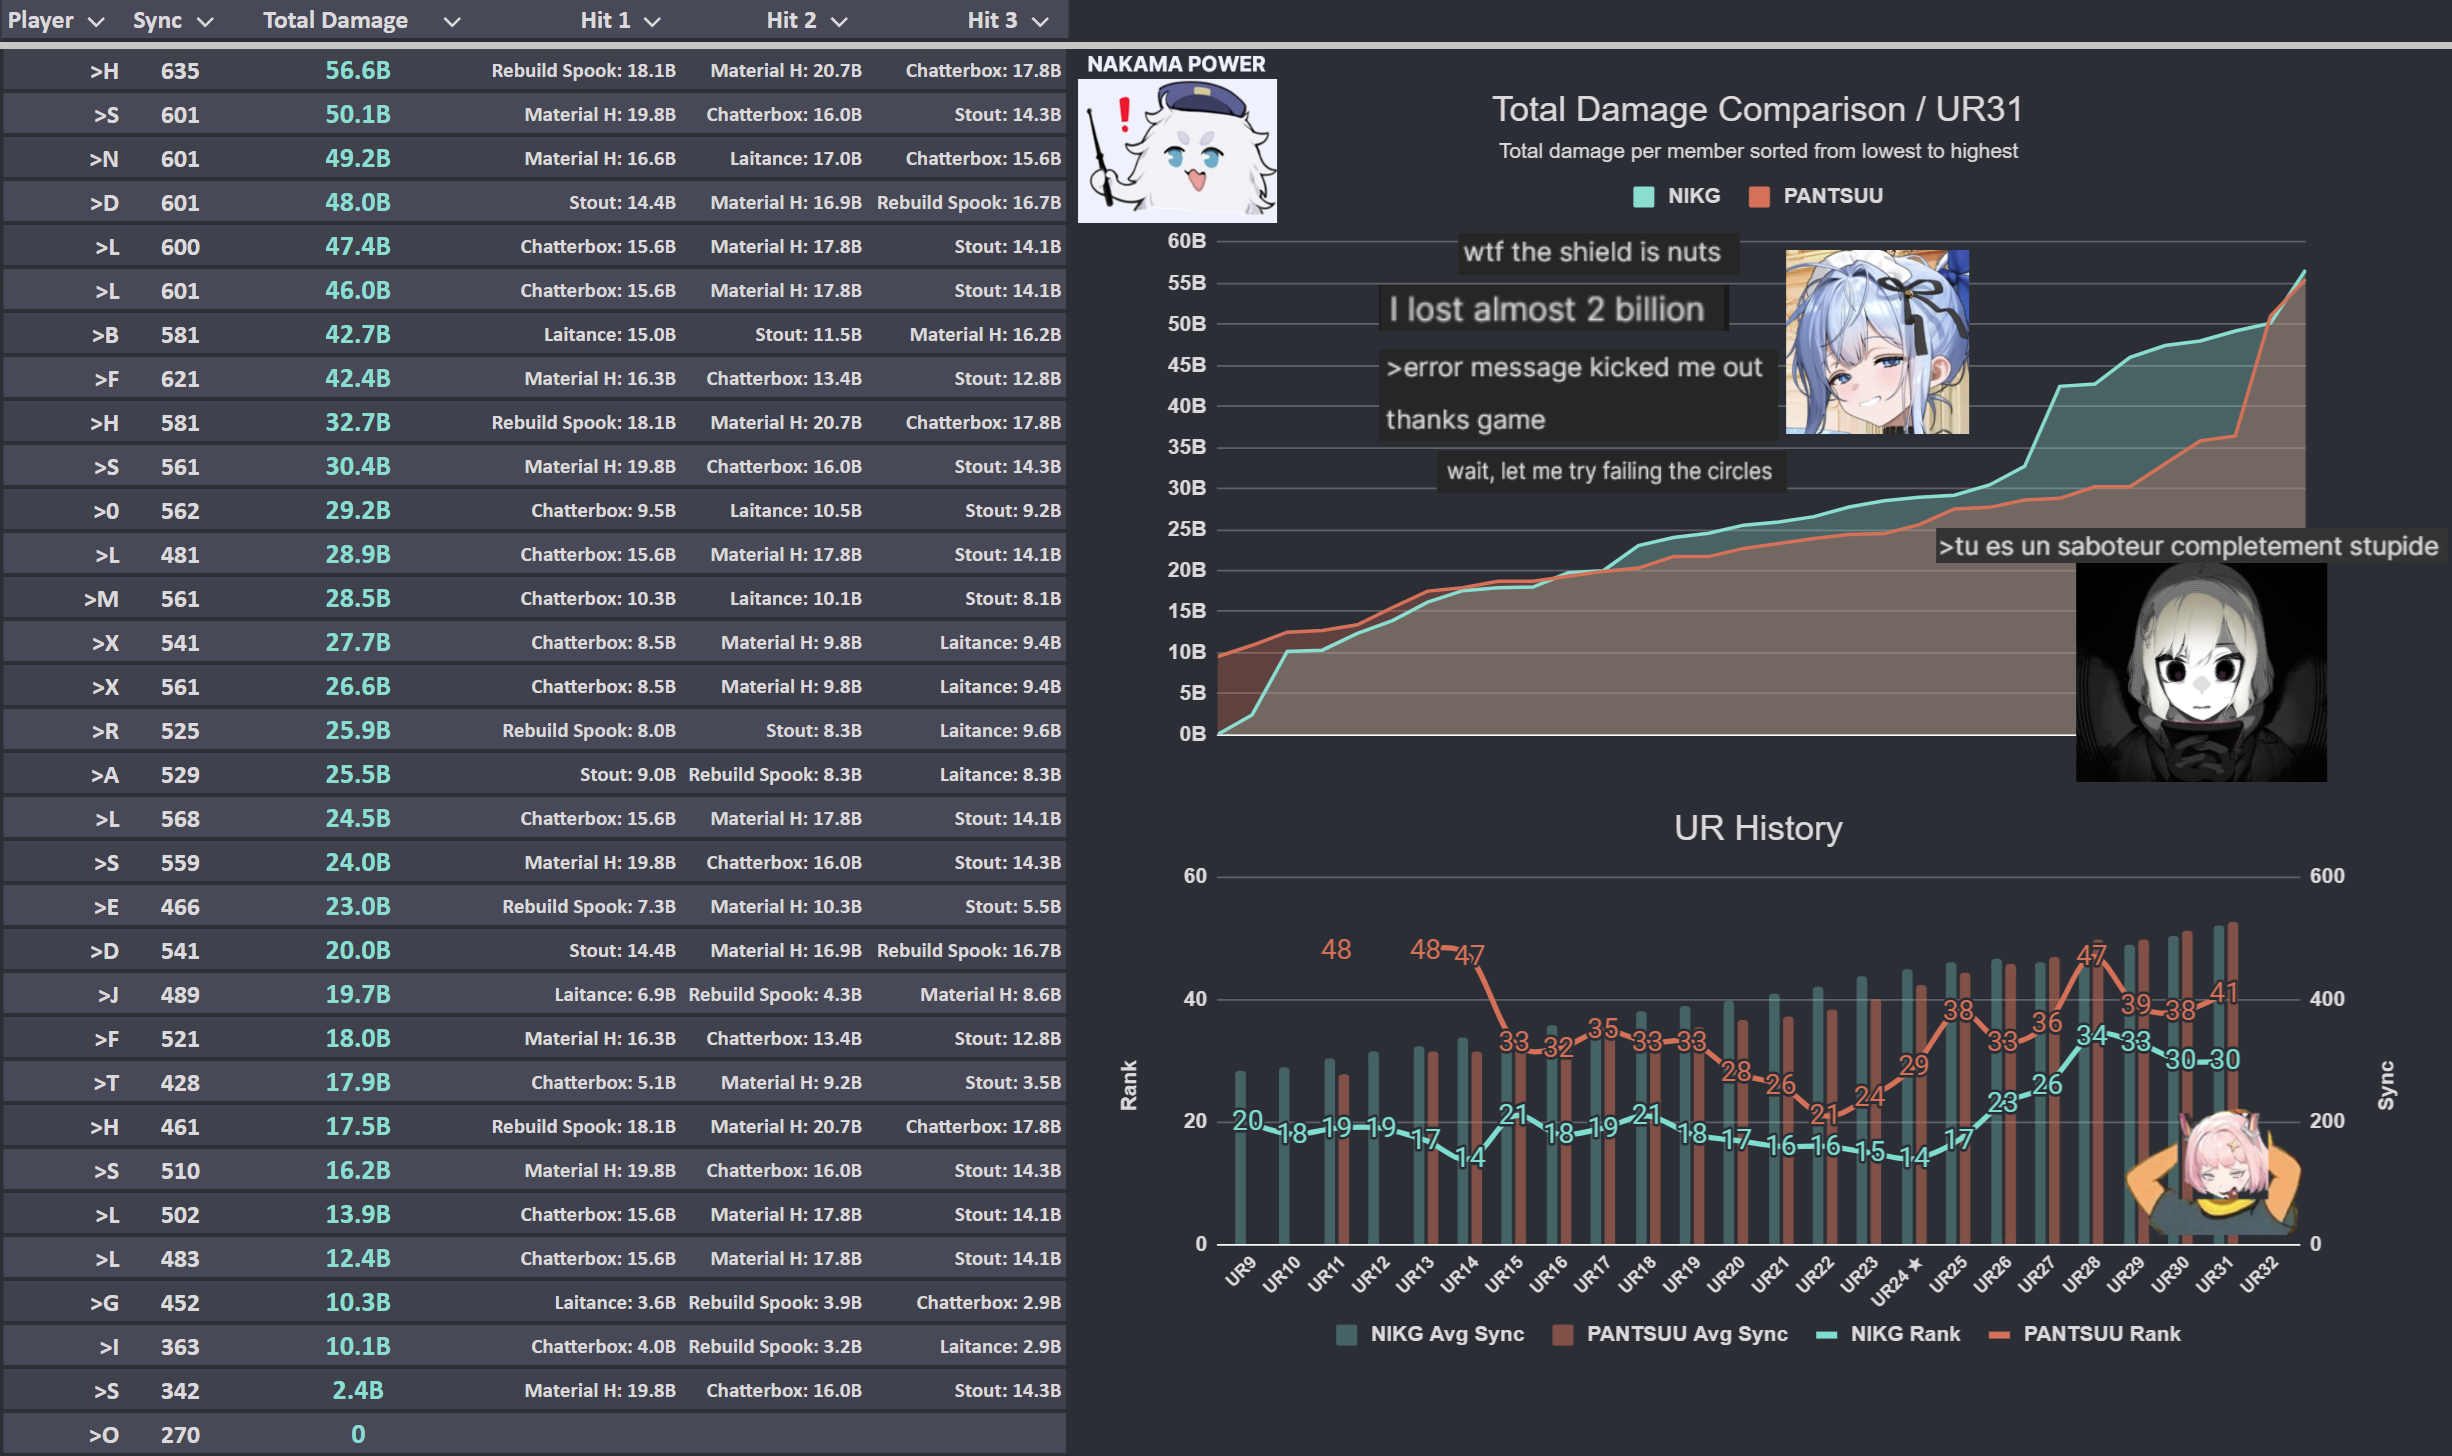The height and width of the screenshot is (1456, 2452).
Task: Click the Laitance: 6.9B cell
Action: coord(615,995)
